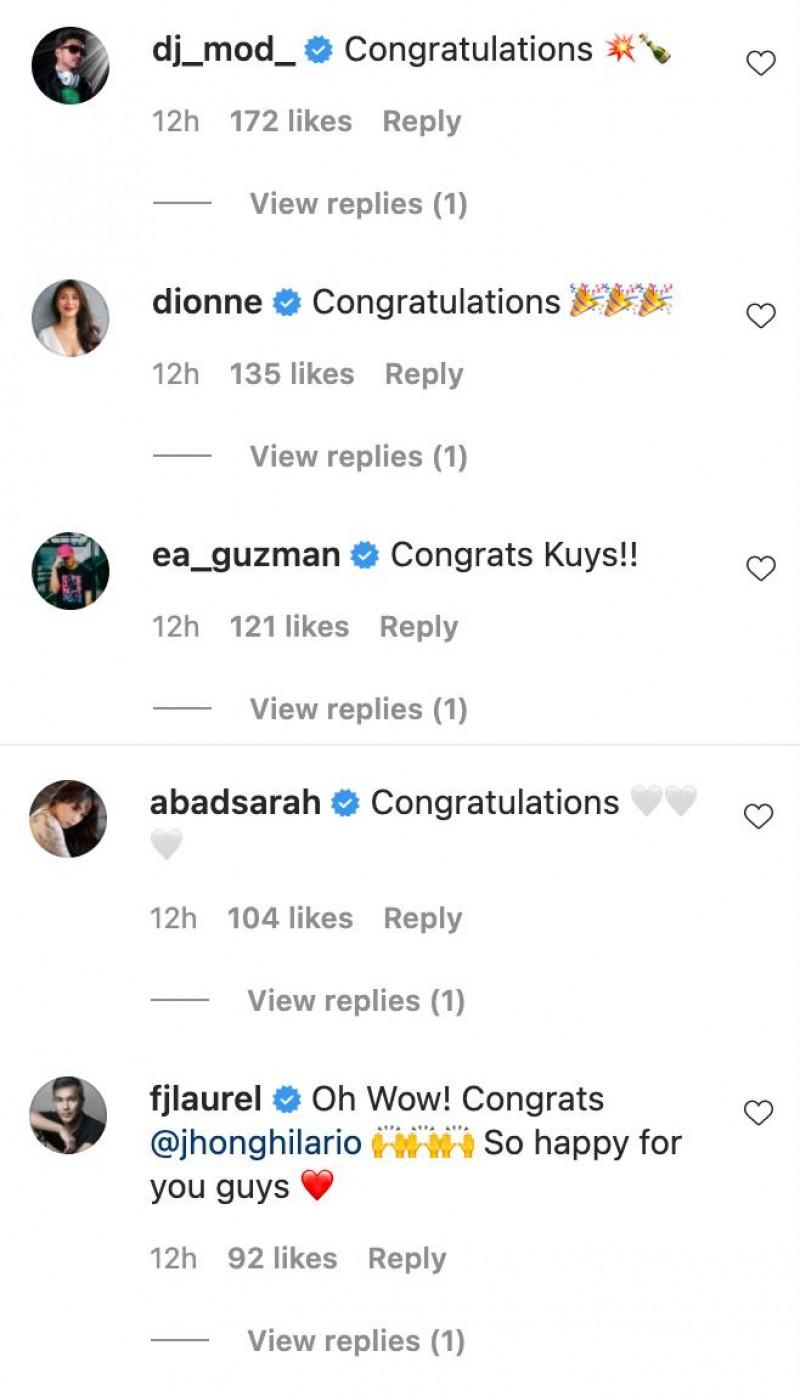Expand replies under dj_mod_ comment
This screenshot has width=800, height=1396.
pos(358,204)
